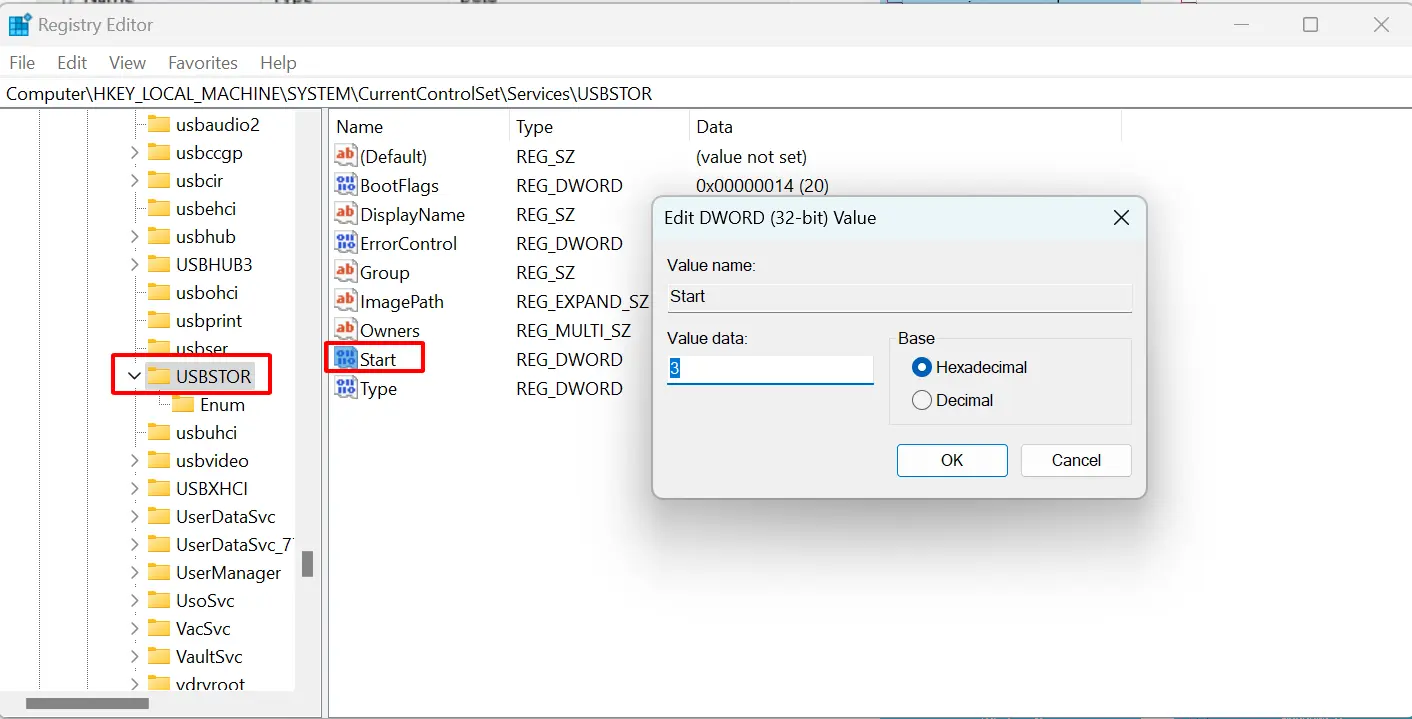Screen dimensions: 1412x719
Task: Click the Owners multi-string value icon
Action: (x=345, y=330)
